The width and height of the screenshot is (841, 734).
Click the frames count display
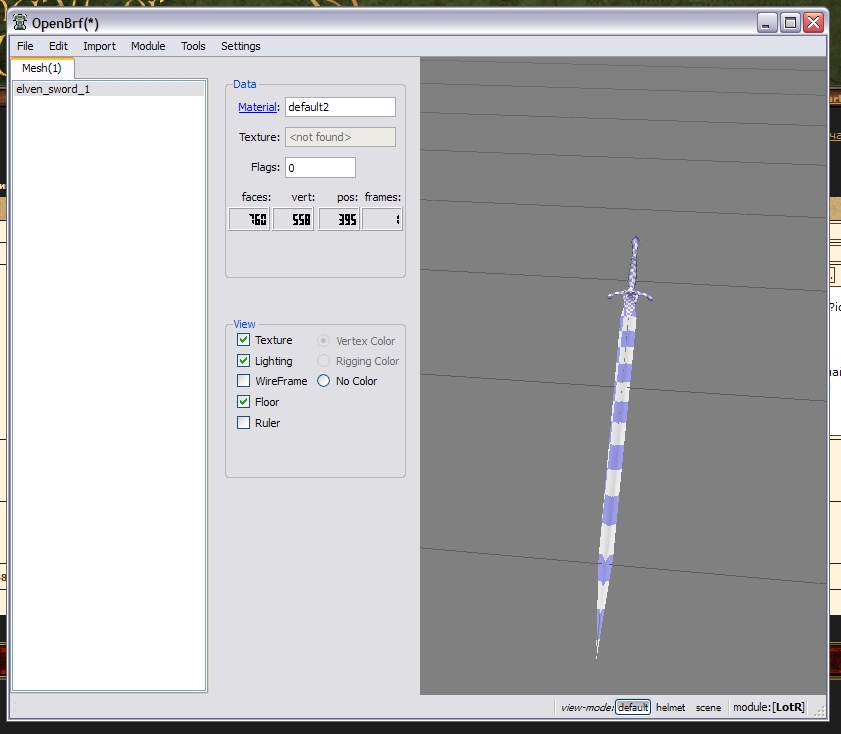click(382, 219)
